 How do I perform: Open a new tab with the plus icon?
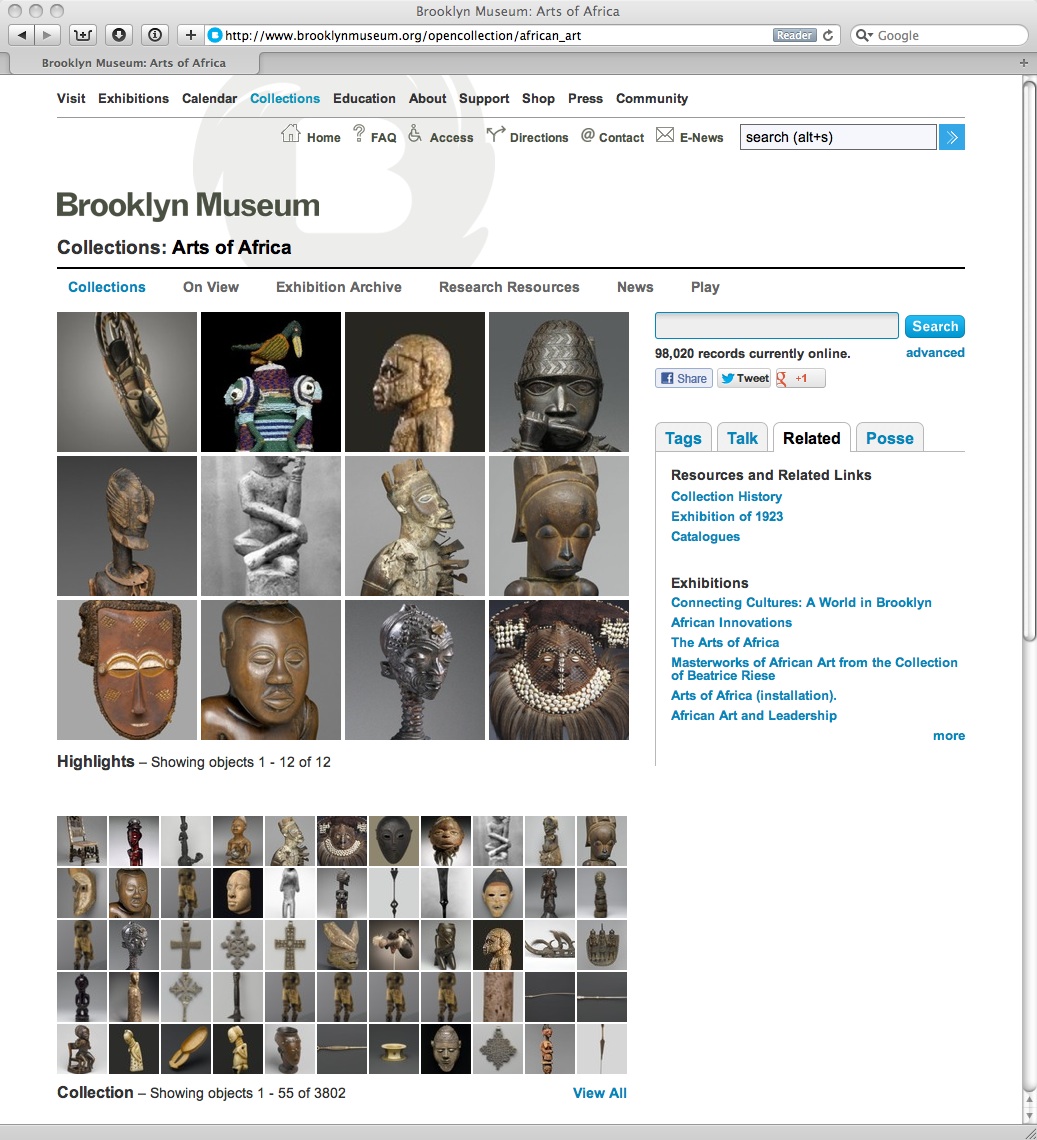(x=1024, y=63)
